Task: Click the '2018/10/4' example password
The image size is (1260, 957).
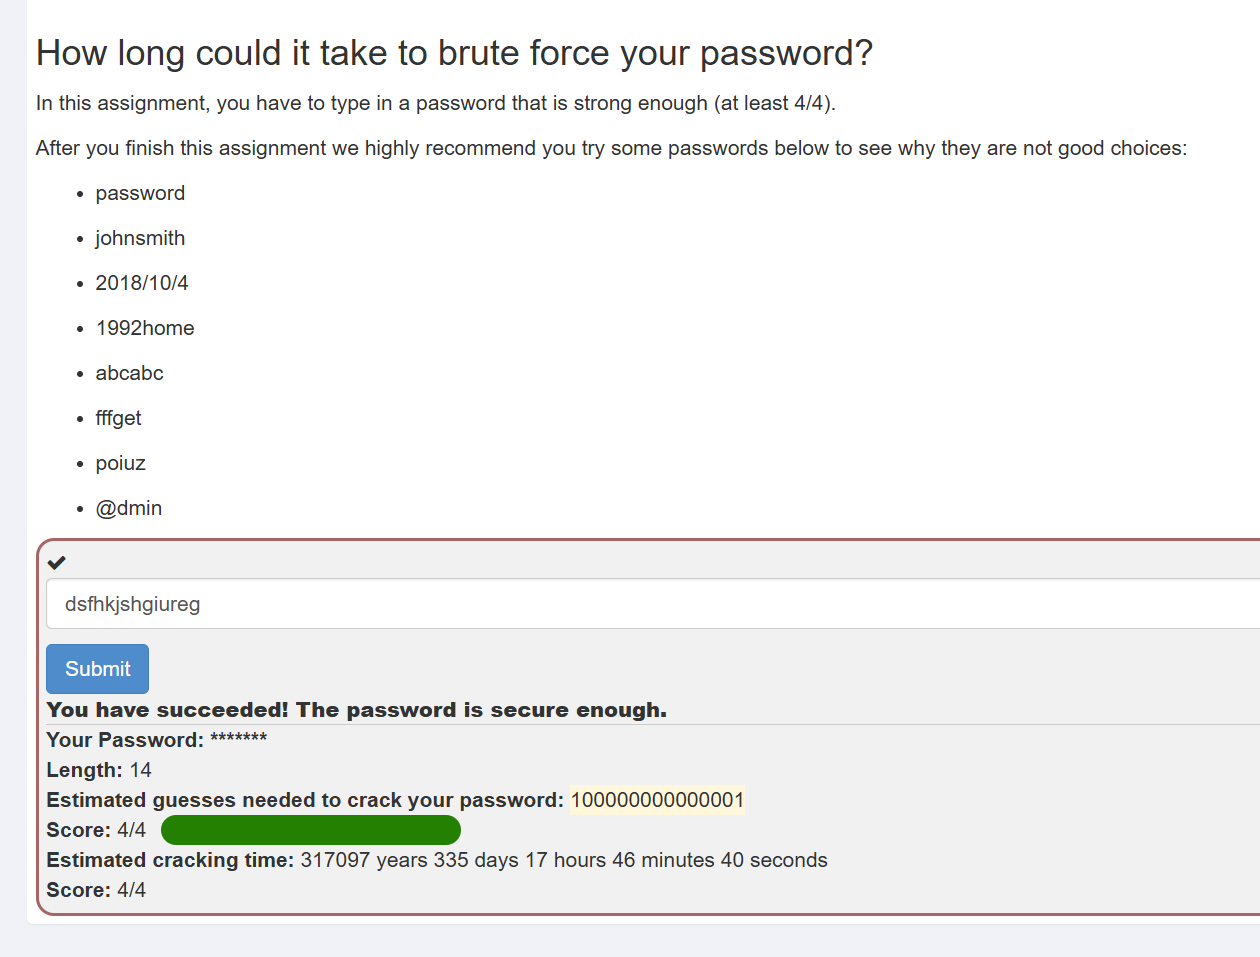Action: [142, 283]
